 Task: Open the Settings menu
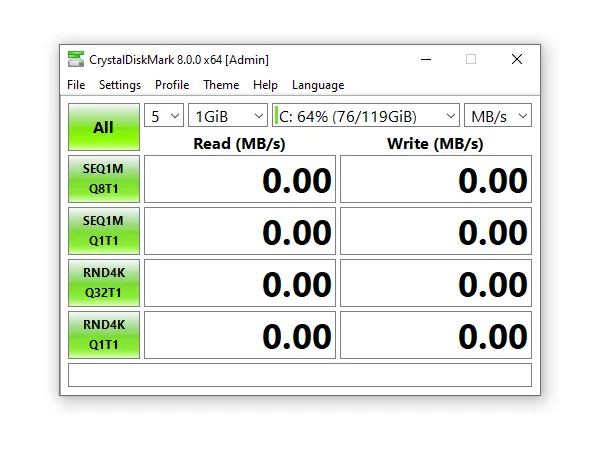click(x=120, y=85)
